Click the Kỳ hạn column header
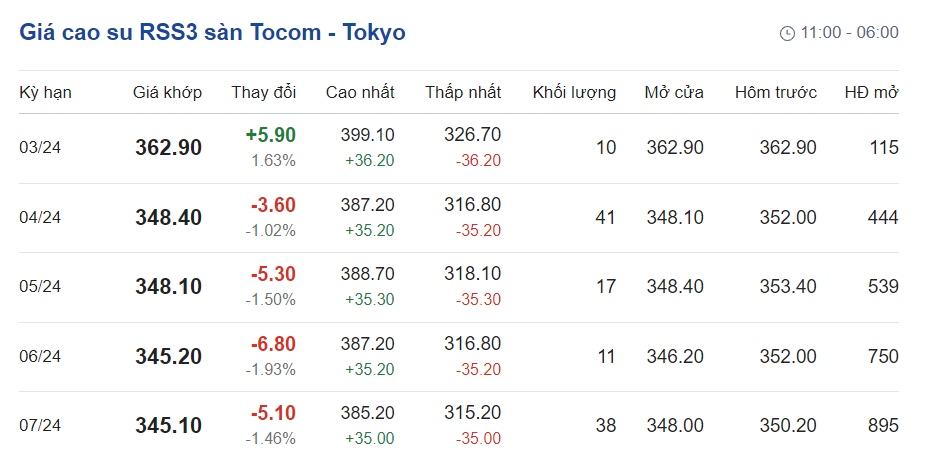 click(x=45, y=92)
